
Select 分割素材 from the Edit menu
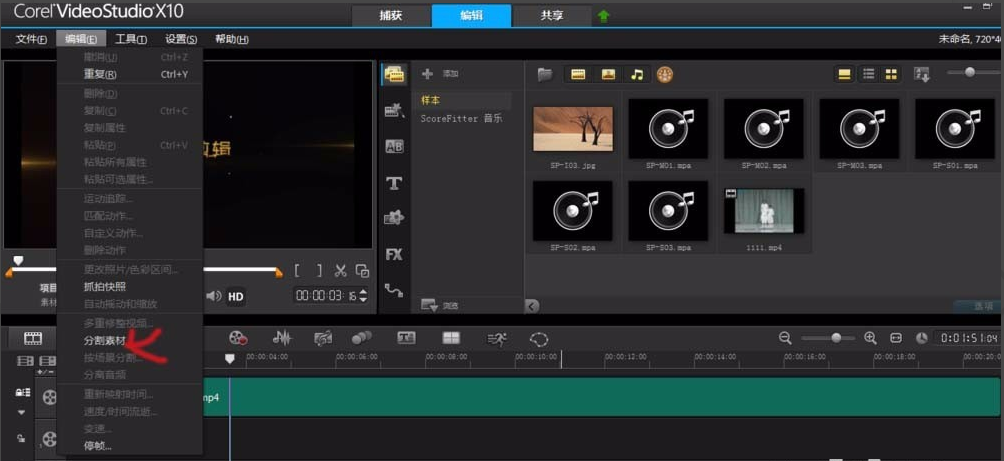[105, 340]
